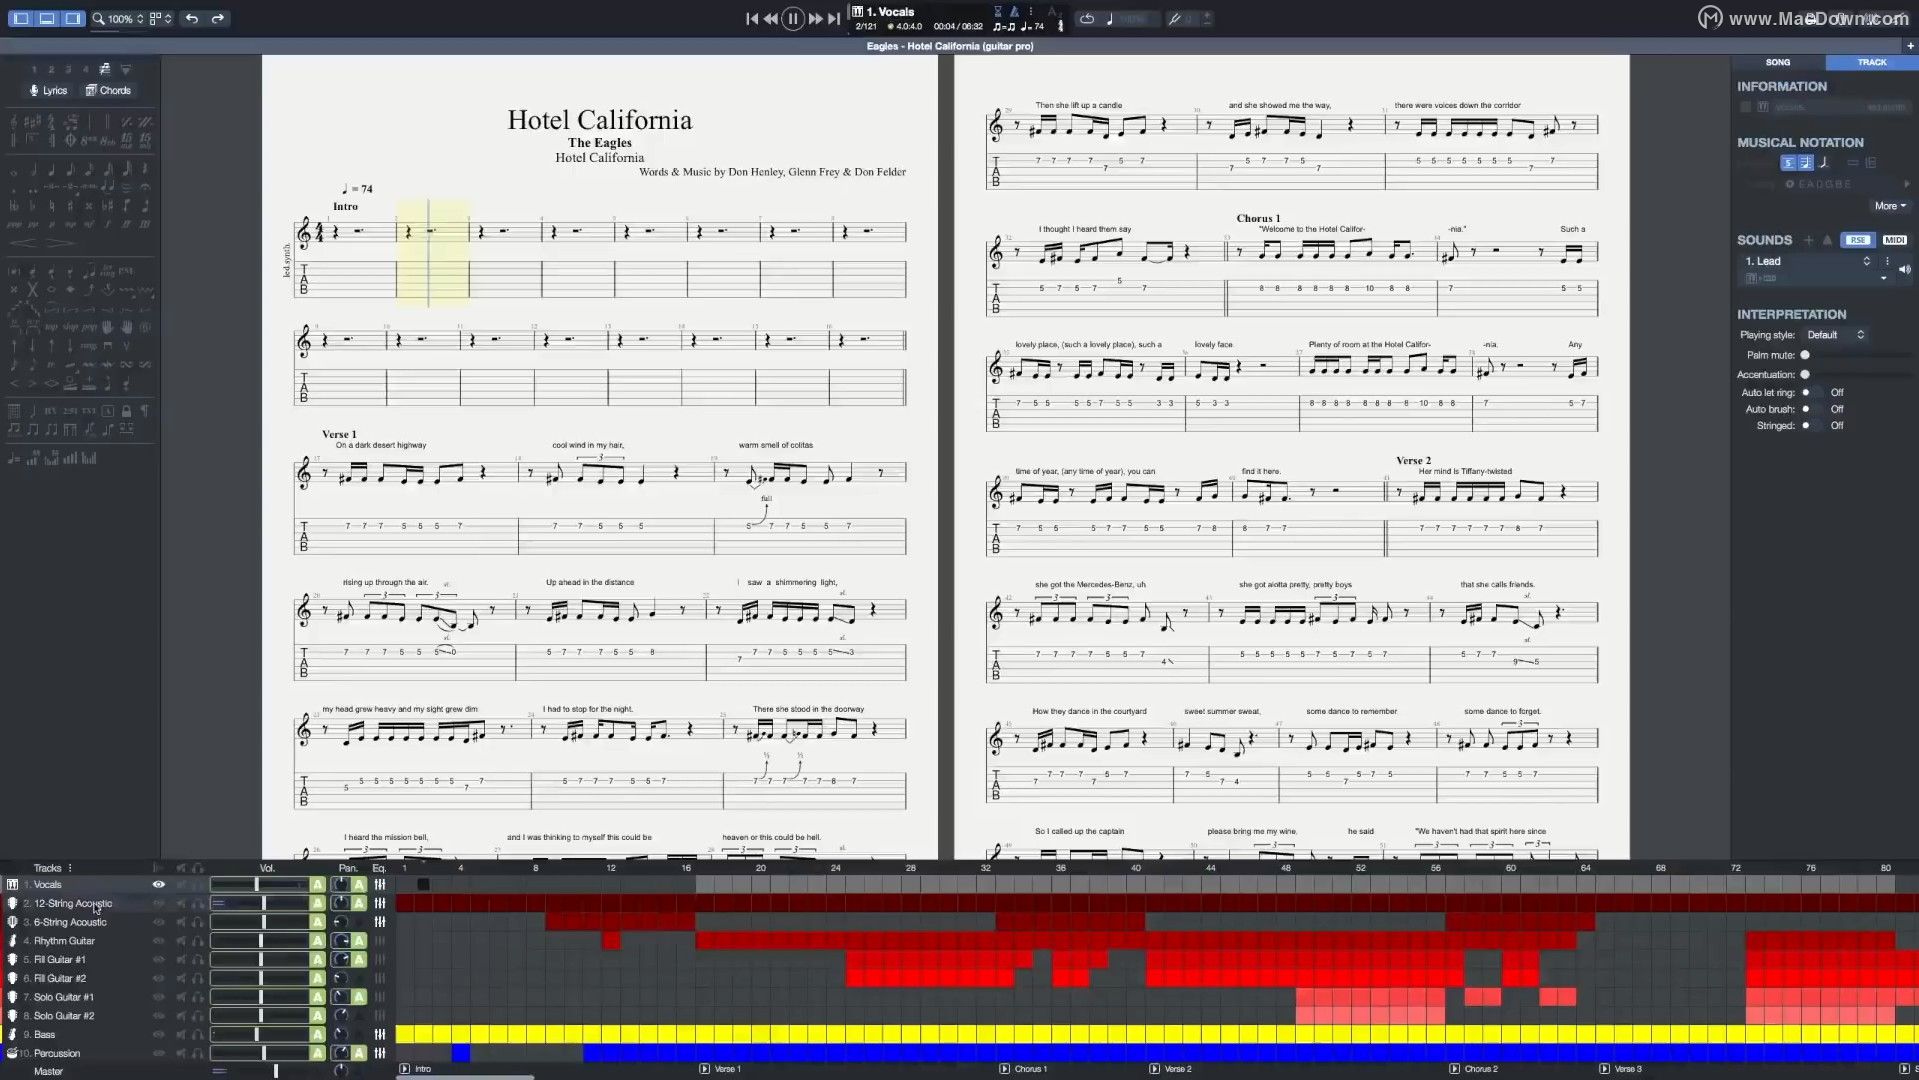Open the Chords button
This screenshot has height=1080, width=1919.
tap(108, 90)
